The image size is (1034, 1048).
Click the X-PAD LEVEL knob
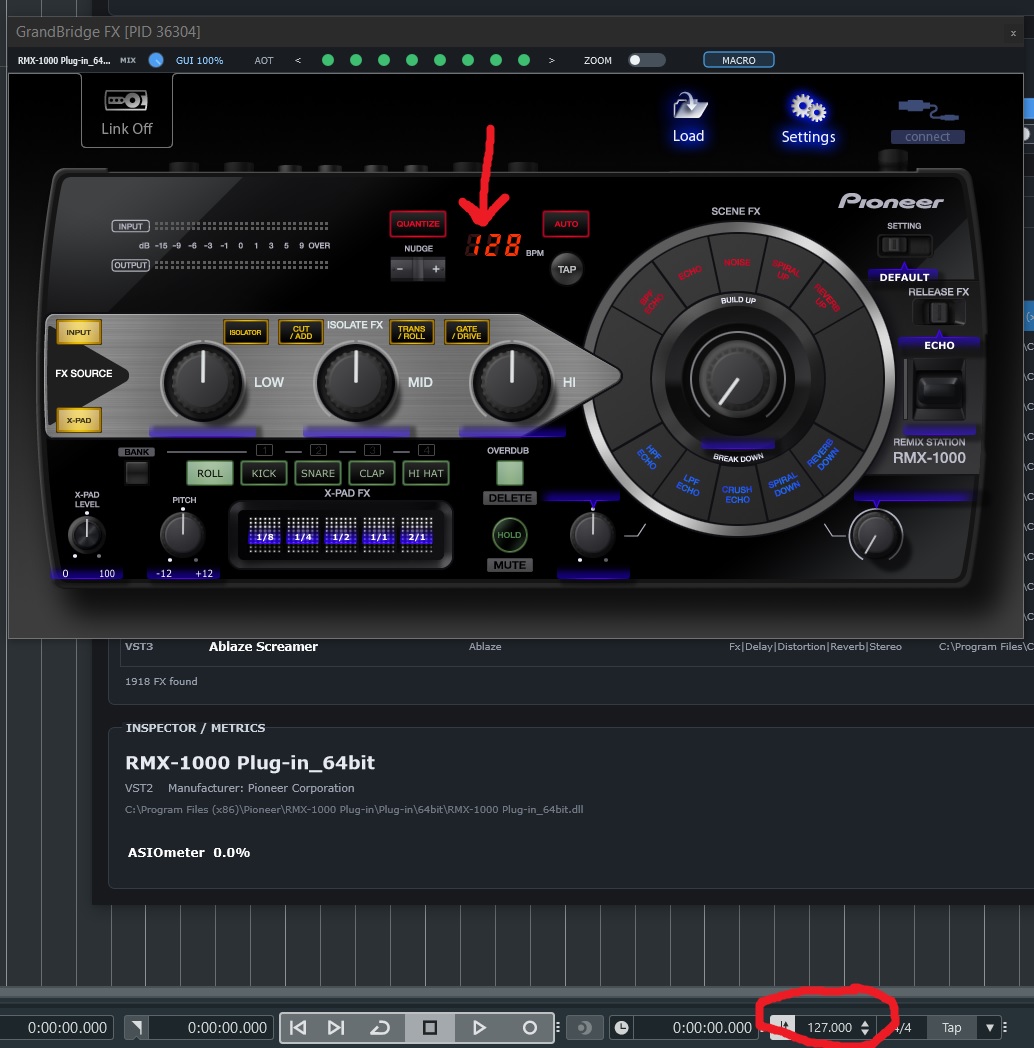coord(86,534)
